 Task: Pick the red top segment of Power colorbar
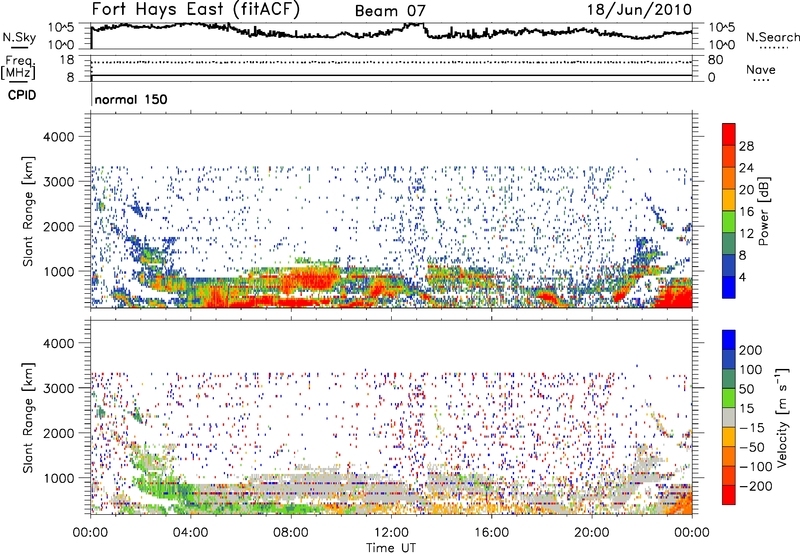coord(729,135)
